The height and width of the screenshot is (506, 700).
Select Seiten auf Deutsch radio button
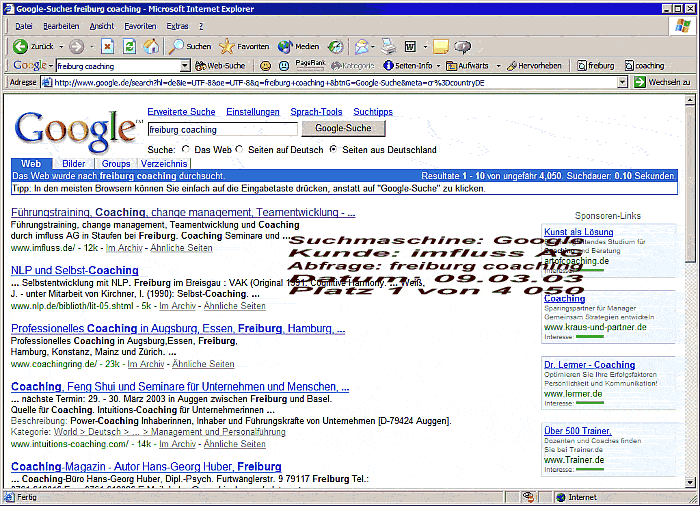pyautogui.click(x=239, y=149)
